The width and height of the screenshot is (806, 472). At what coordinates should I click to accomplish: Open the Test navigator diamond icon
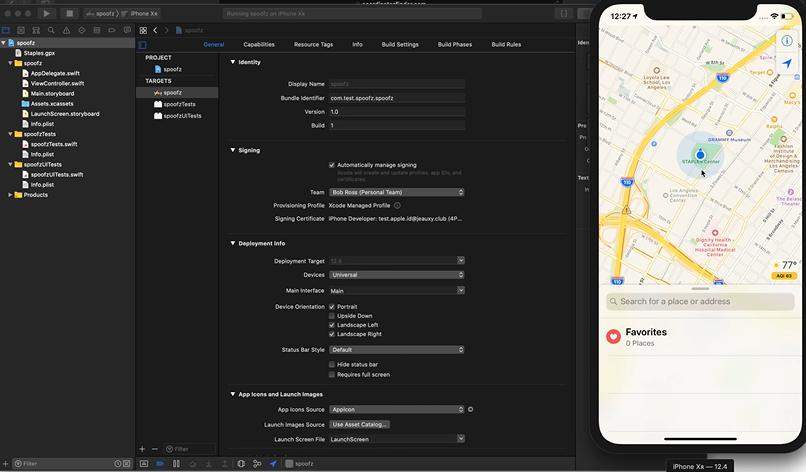(82, 30)
